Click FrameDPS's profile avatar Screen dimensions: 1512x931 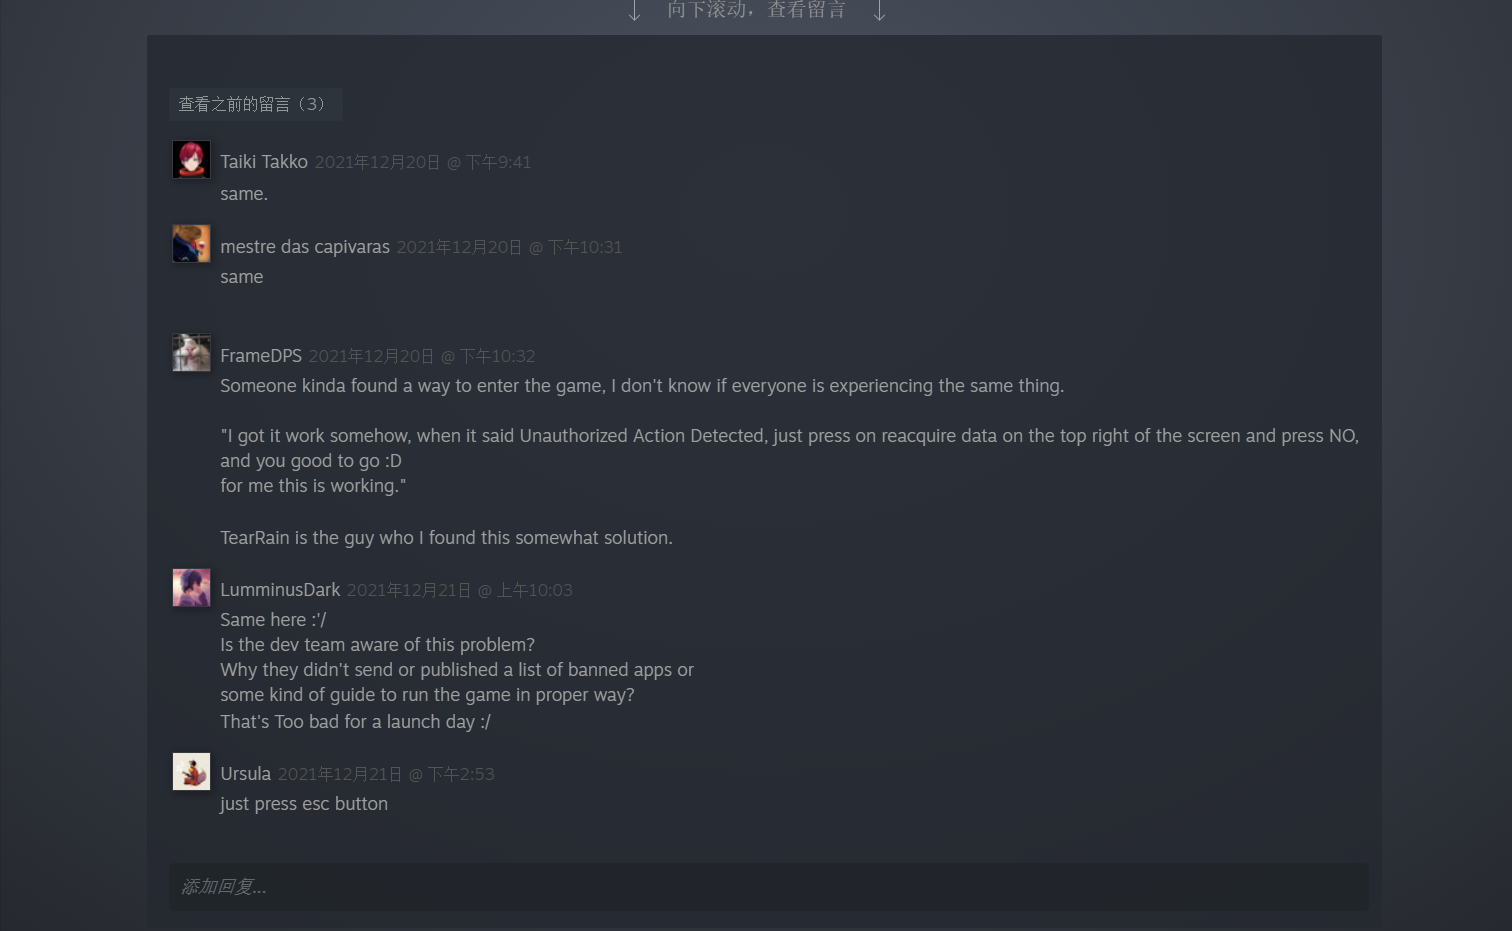tap(191, 353)
